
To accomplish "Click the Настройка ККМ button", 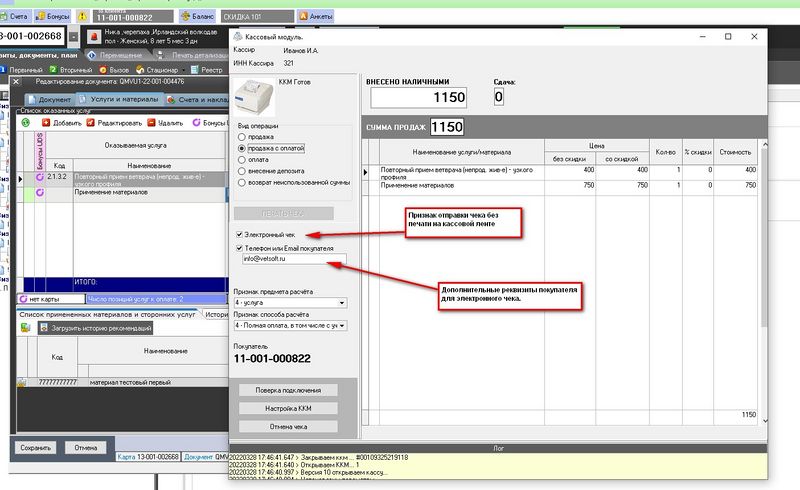I will coord(287,408).
